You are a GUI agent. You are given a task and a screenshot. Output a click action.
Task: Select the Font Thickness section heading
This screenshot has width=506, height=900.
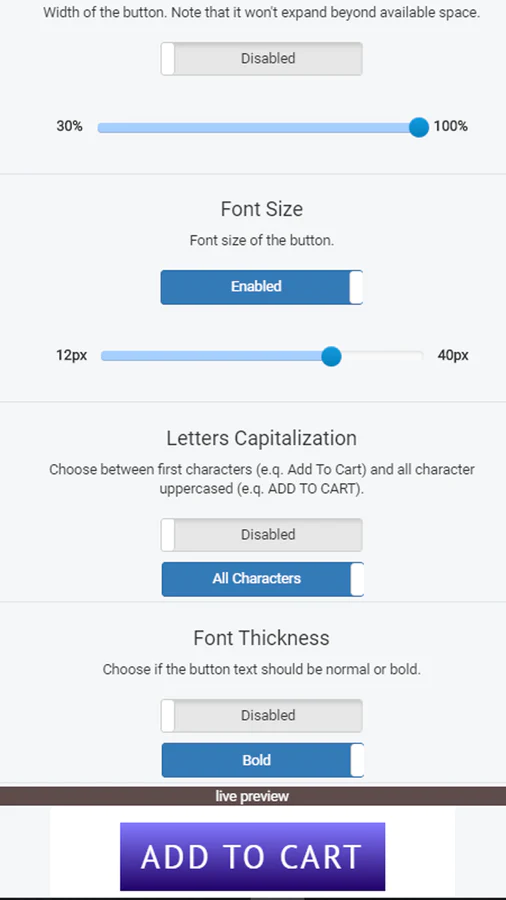262,638
